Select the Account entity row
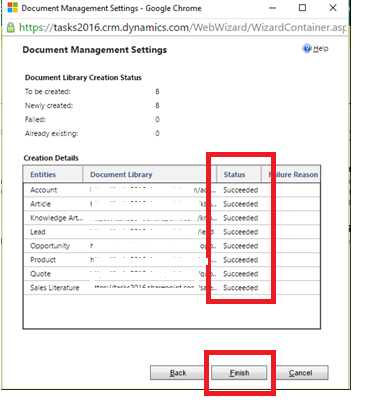This screenshot has width=369, height=403. [x=172, y=190]
